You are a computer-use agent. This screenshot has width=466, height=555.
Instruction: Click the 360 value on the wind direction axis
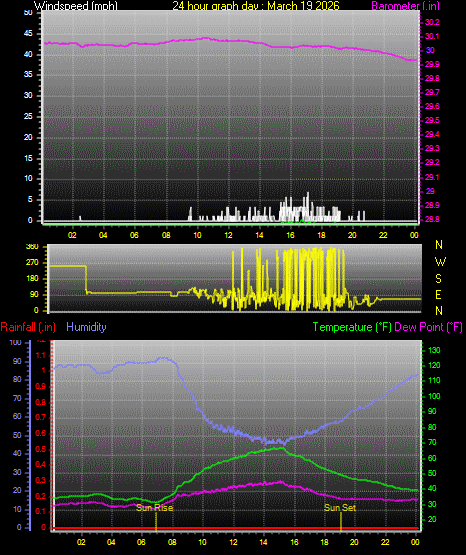pyautogui.click(x=32, y=247)
